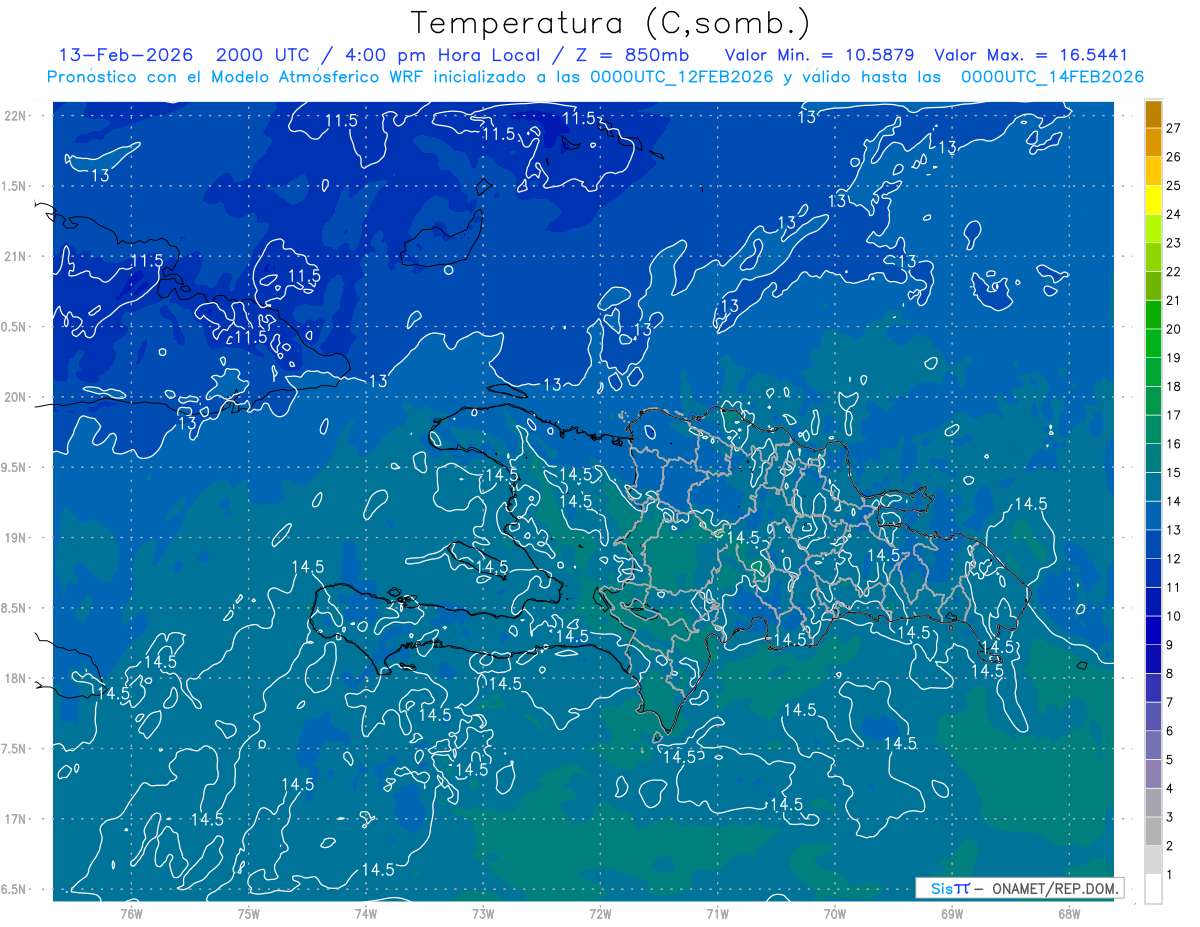Click the color legend value '8'
The height and width of the screenshot is (927, 1200).
click(1170, 674)
